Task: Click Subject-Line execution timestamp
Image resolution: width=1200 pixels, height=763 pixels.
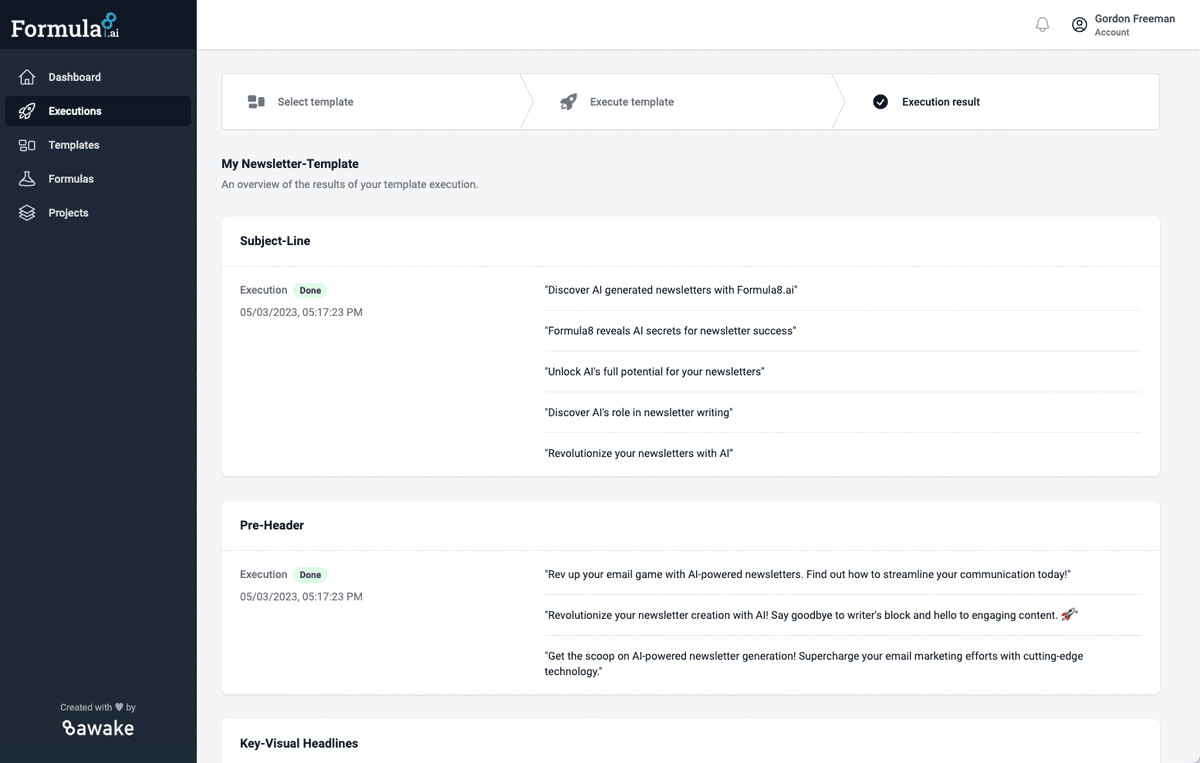Action: point(301,312)
